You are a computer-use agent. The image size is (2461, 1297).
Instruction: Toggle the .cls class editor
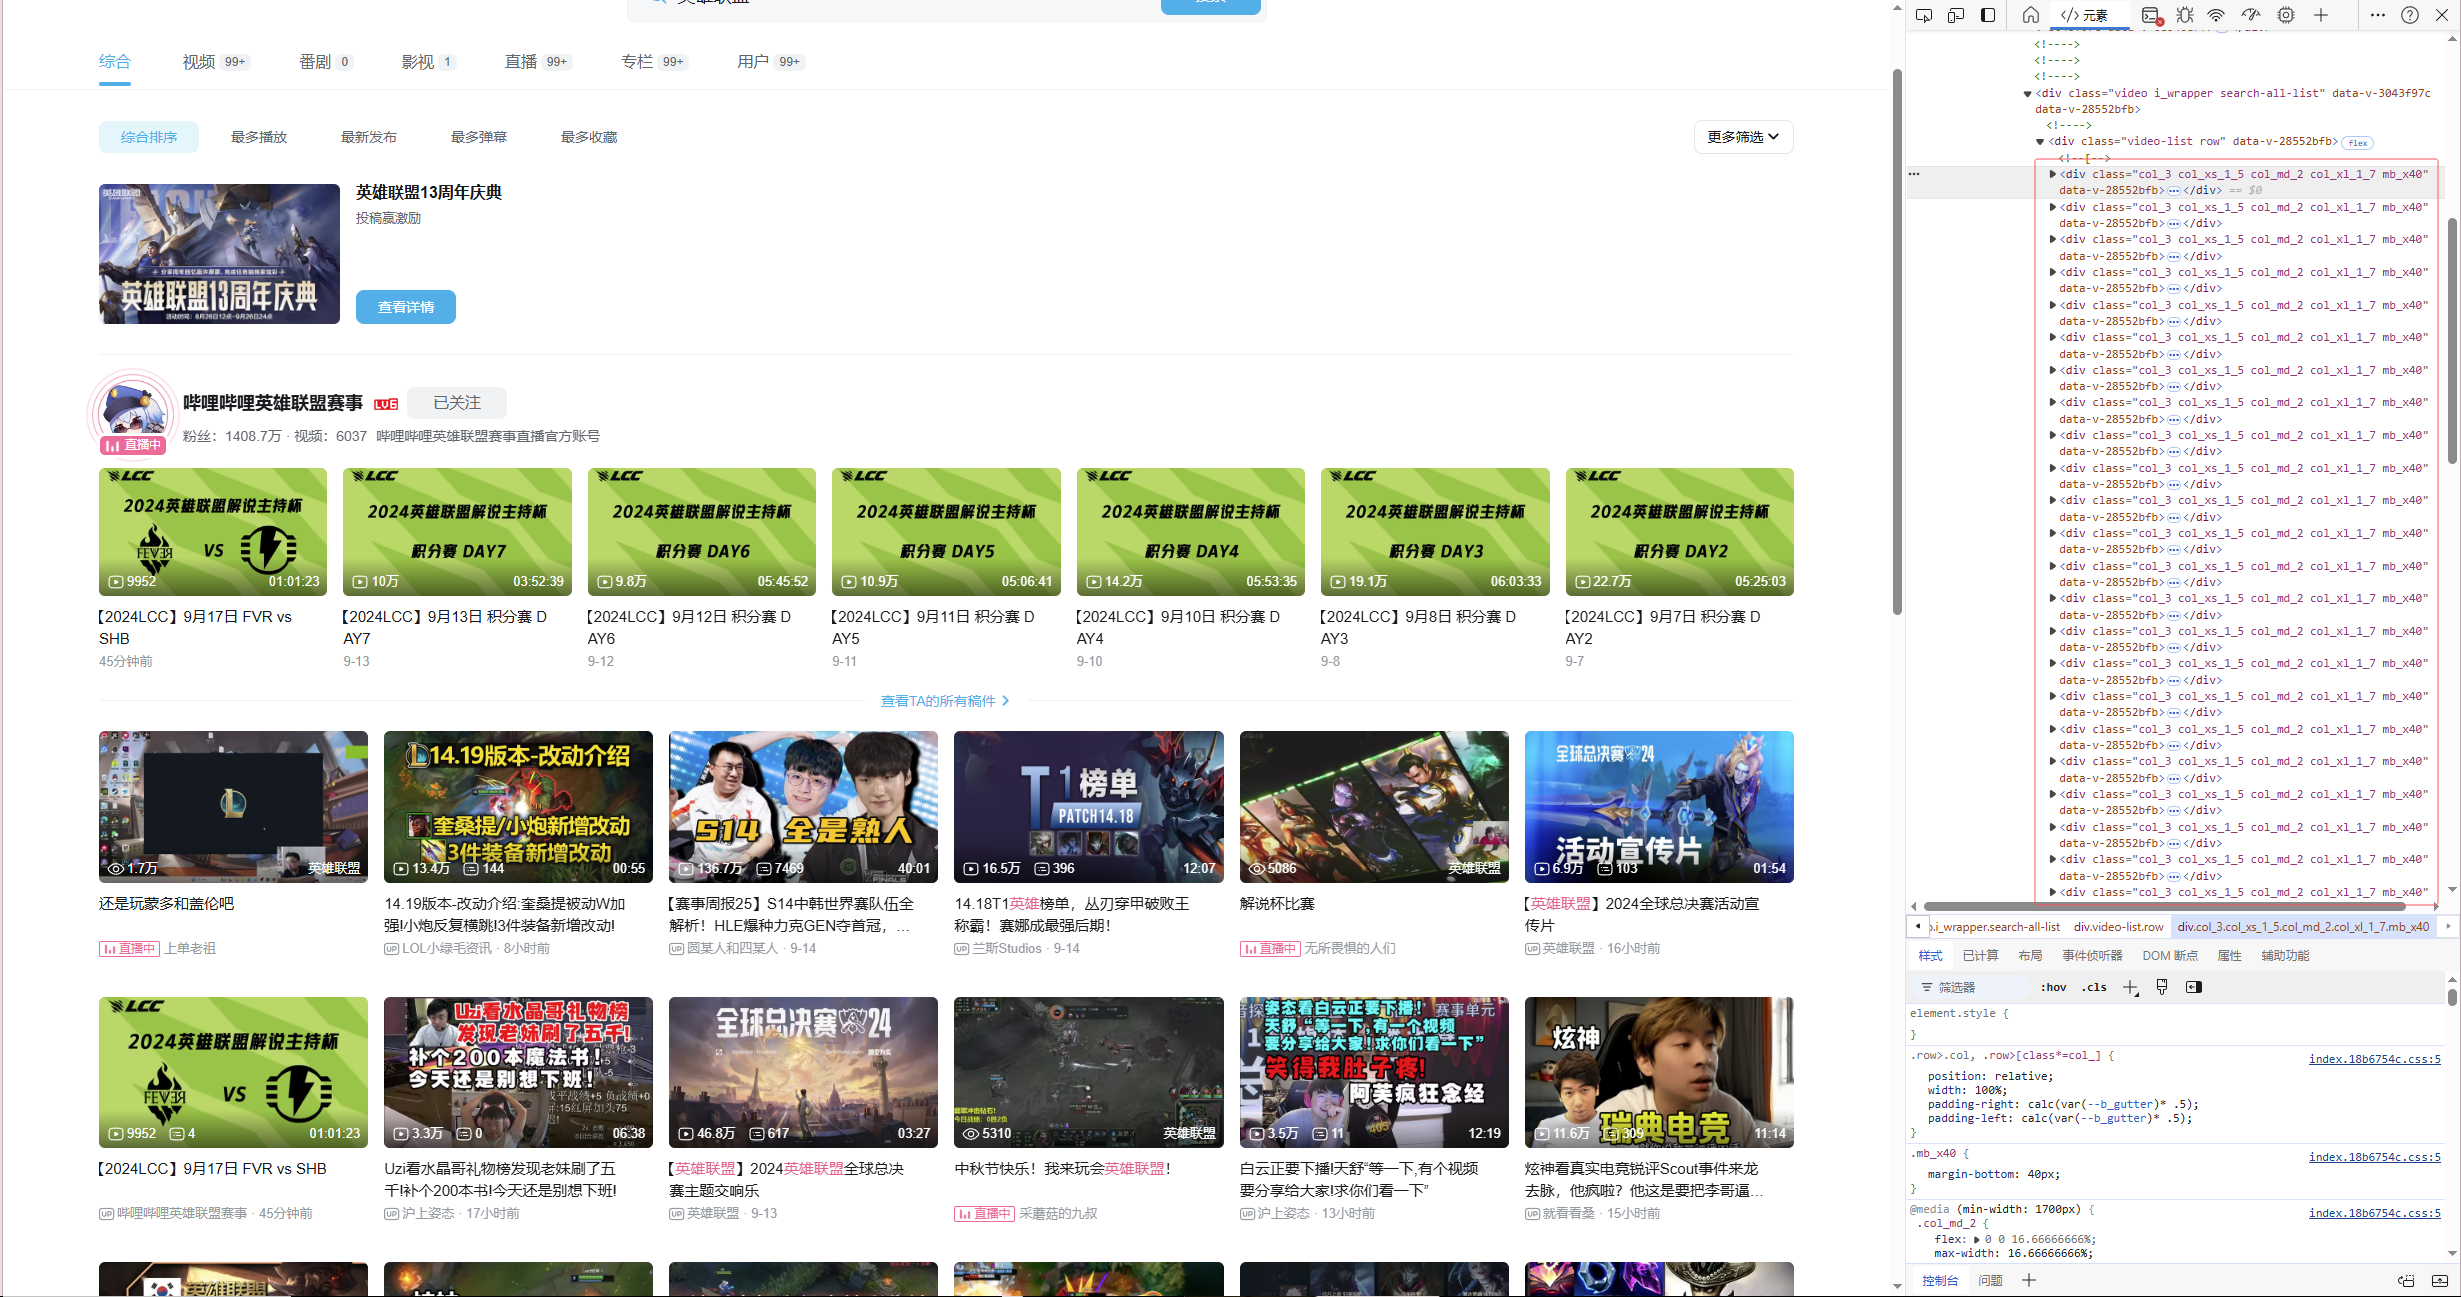(x=2094, y=987)
